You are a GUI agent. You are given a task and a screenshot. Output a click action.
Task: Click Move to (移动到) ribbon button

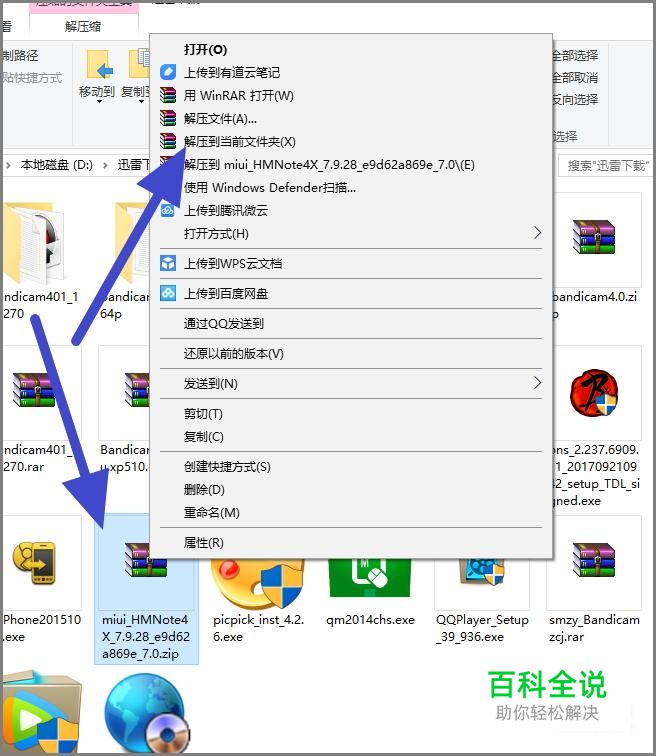tap(97, 75)
